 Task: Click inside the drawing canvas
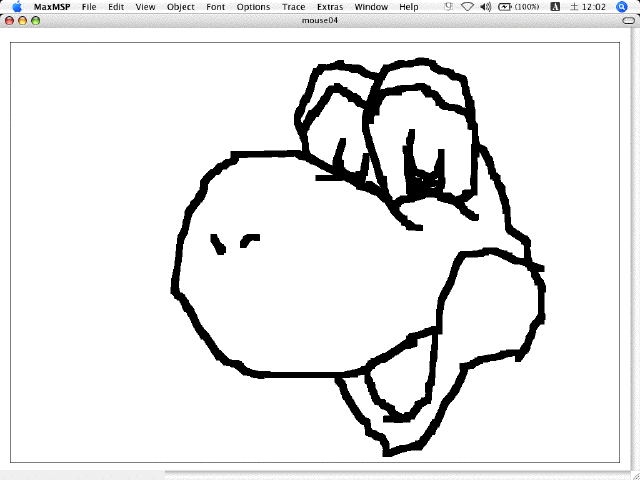click(315, 252)
